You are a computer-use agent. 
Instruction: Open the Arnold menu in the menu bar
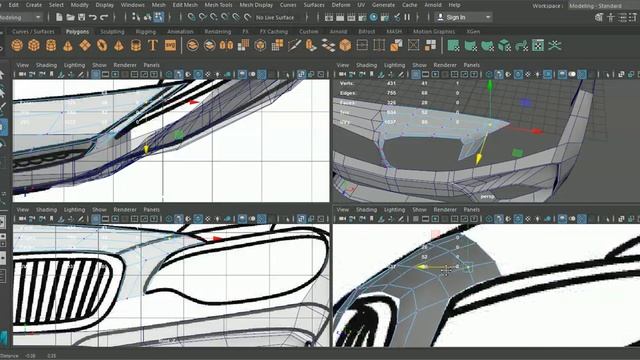click(433, 5)
